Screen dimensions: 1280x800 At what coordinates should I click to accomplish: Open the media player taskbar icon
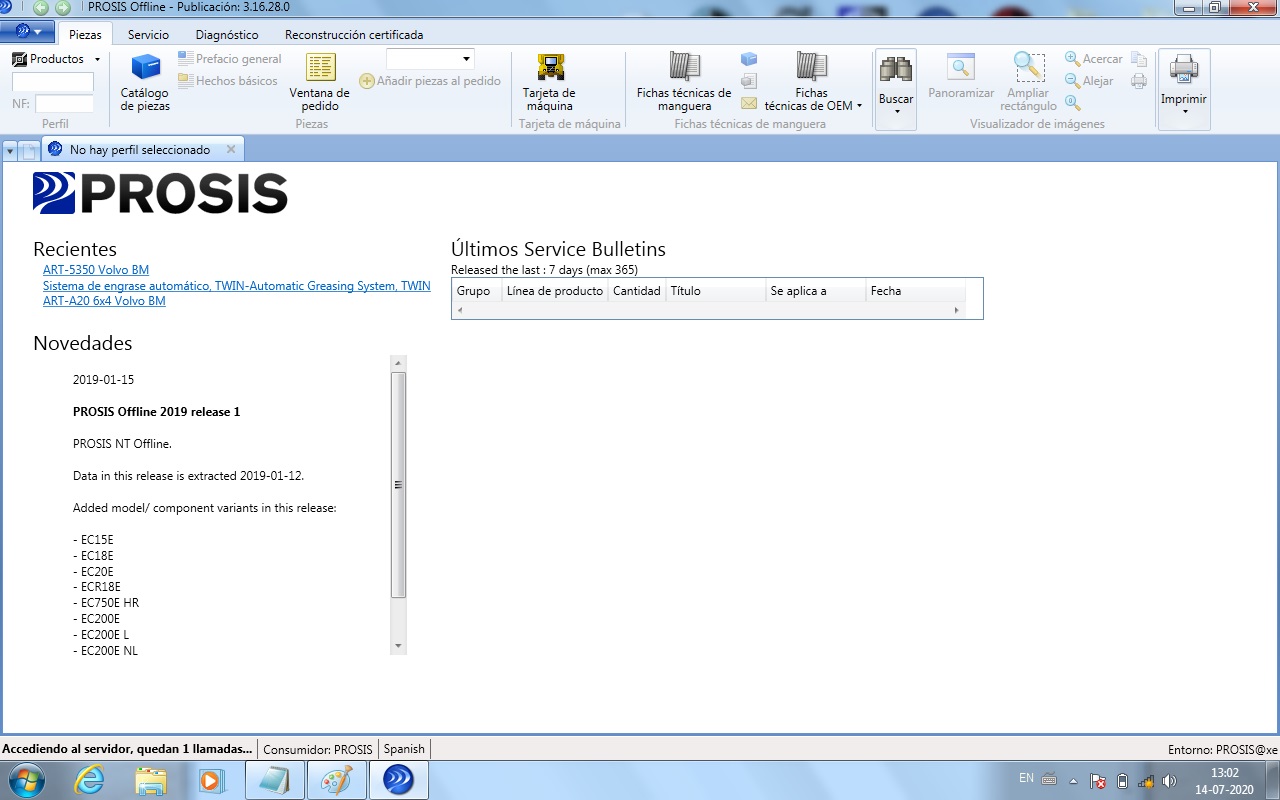tap(211, 780)
